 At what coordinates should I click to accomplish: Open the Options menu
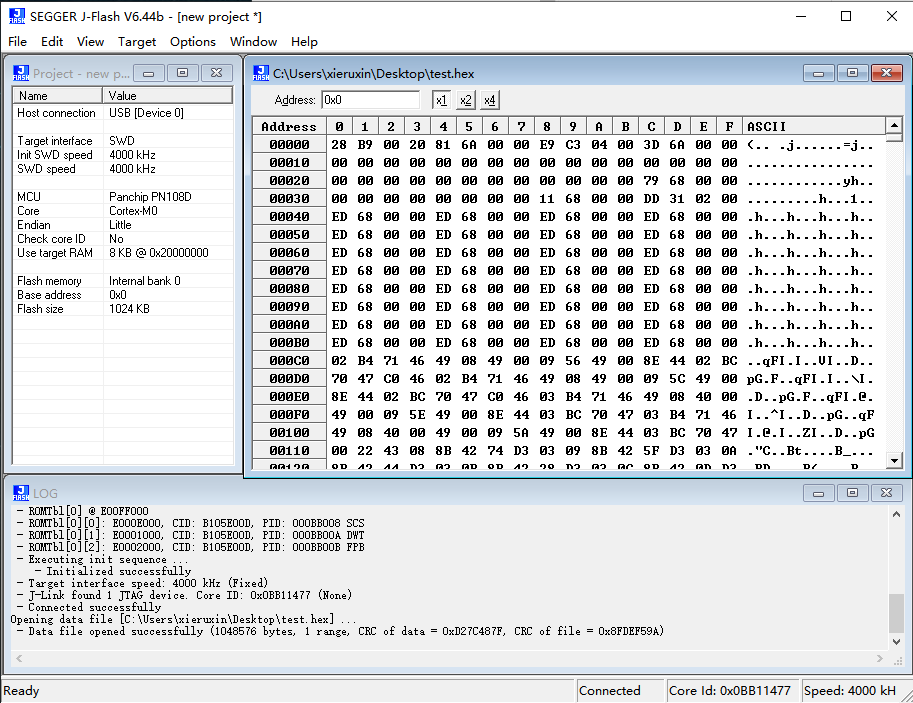click(193, 42)
